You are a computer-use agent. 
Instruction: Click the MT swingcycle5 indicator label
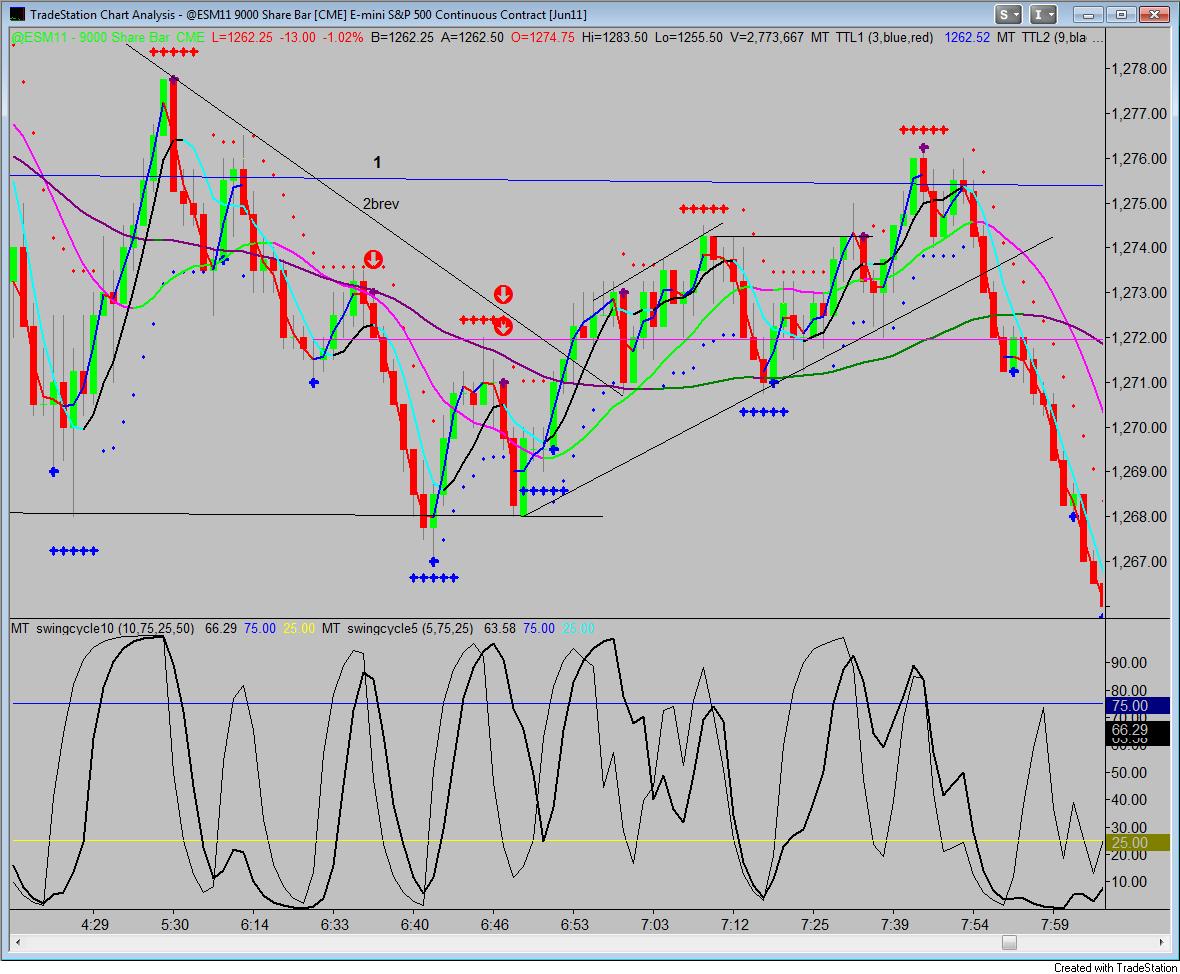[397, 628]
